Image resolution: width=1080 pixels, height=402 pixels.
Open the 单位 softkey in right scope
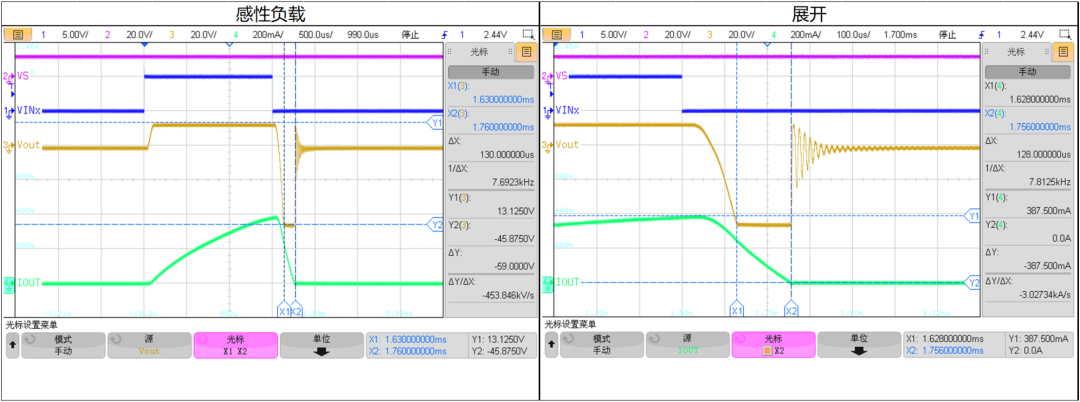point(861,345)
